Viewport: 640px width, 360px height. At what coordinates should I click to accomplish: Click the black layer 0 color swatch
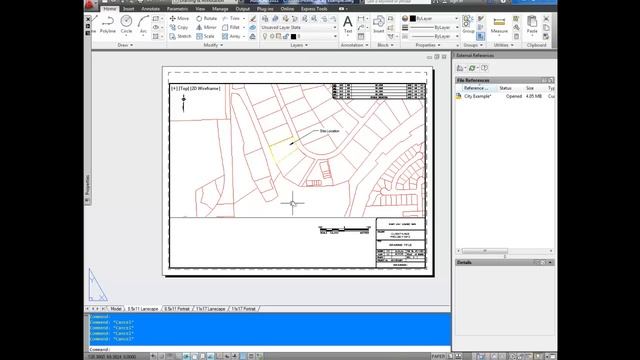point(293,36)
